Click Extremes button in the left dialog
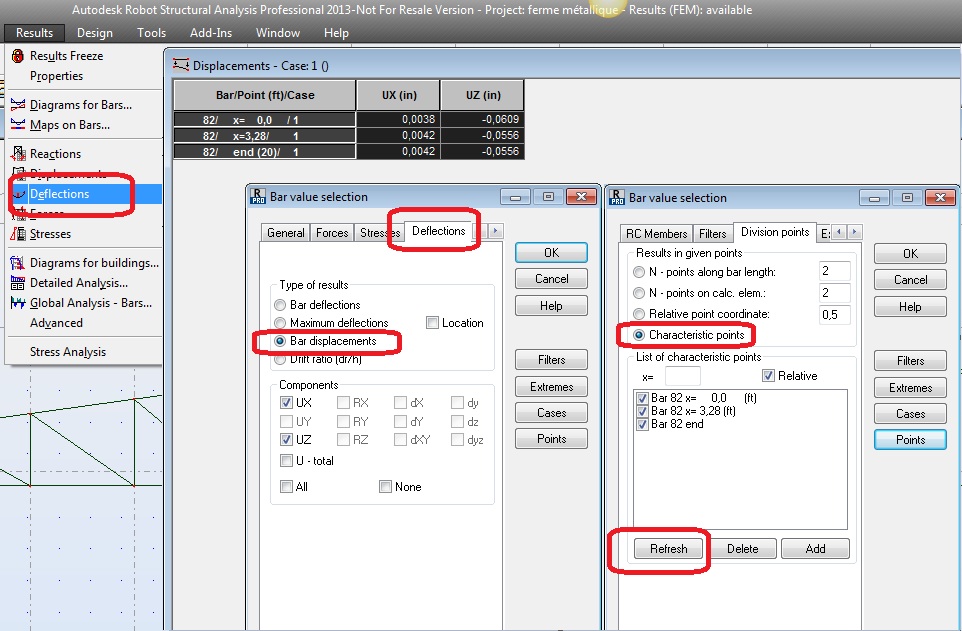This screenshot has width=962, height=631. (x=551, y=387)
